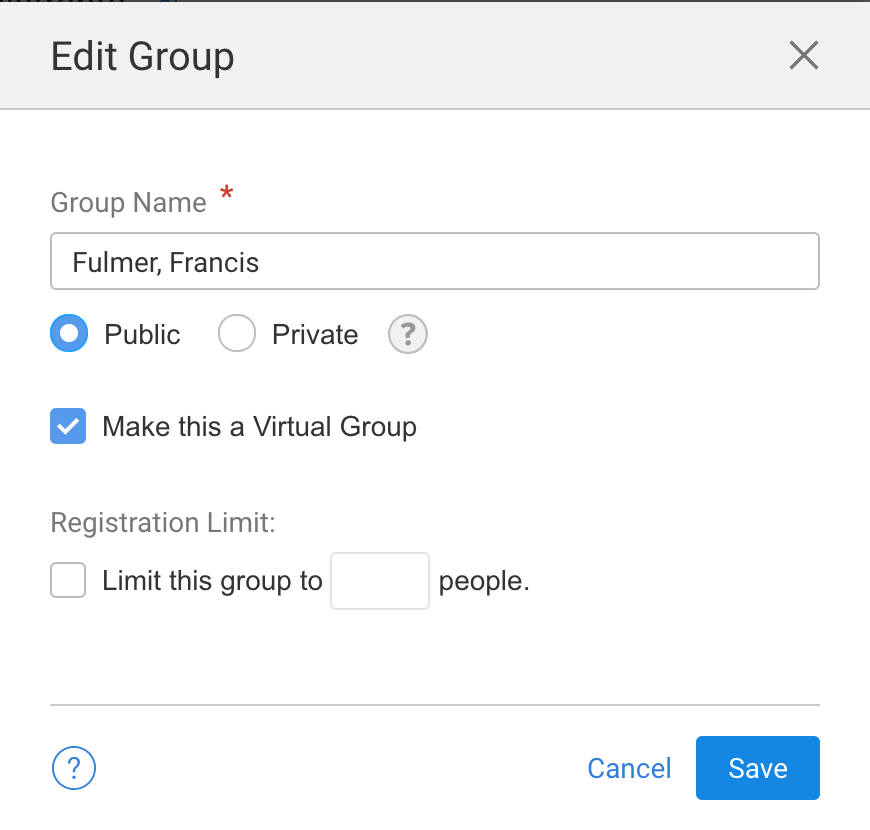This screenshot has height=830, width=870.
Task: Click the Group Name text field
Action: pos(434,262)
